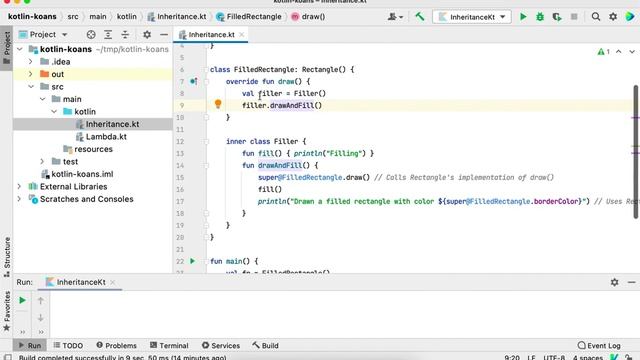The image size is (640, 360).
Task: Close the Inheritance.kt editor tab
Action: 242,35
